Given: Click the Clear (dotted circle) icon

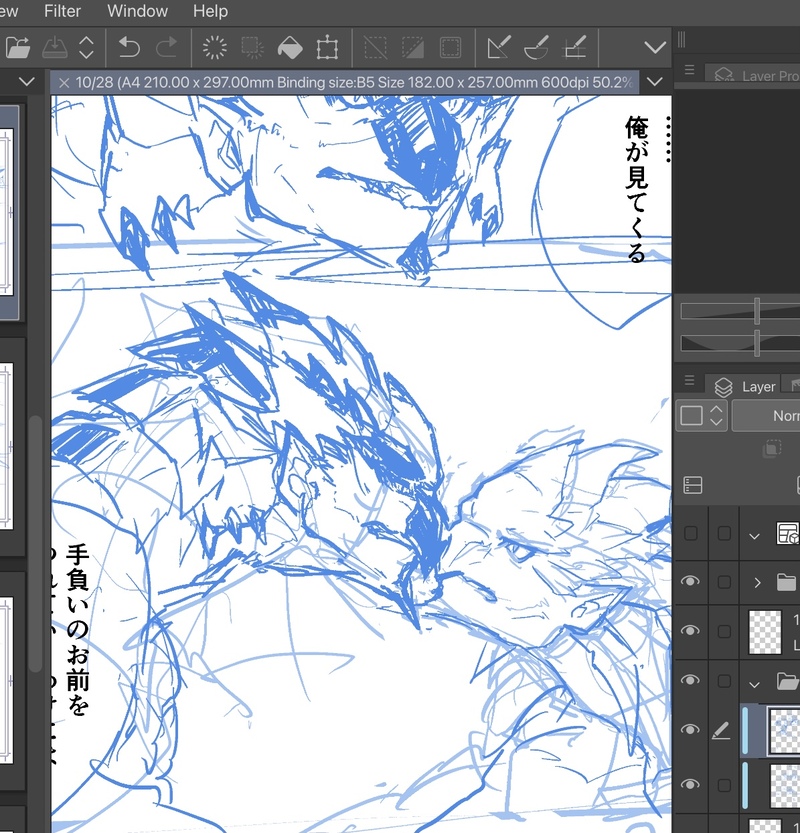Looking at the screenshot, I should click(x=215, y=48).
